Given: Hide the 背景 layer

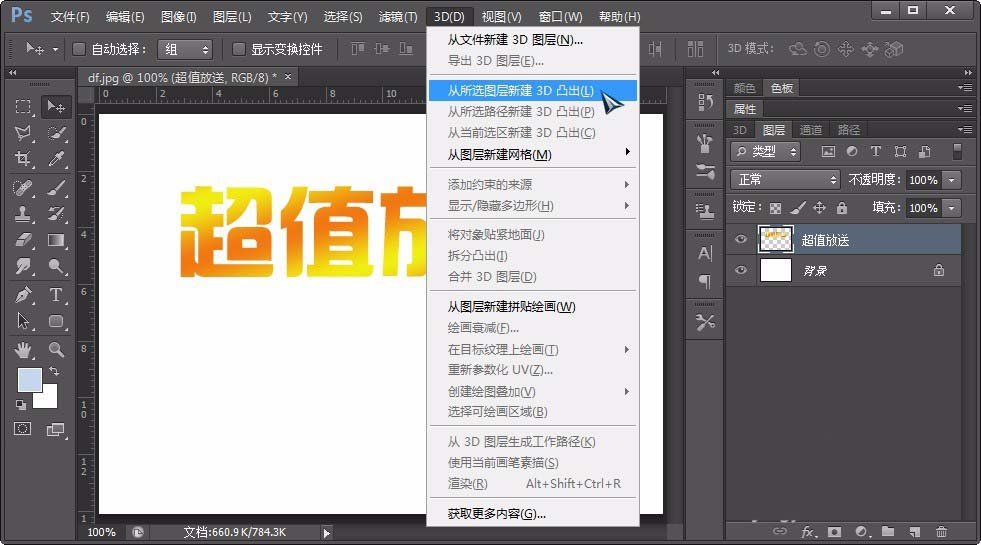Looking at the screenshot, I should click(741, 270).
